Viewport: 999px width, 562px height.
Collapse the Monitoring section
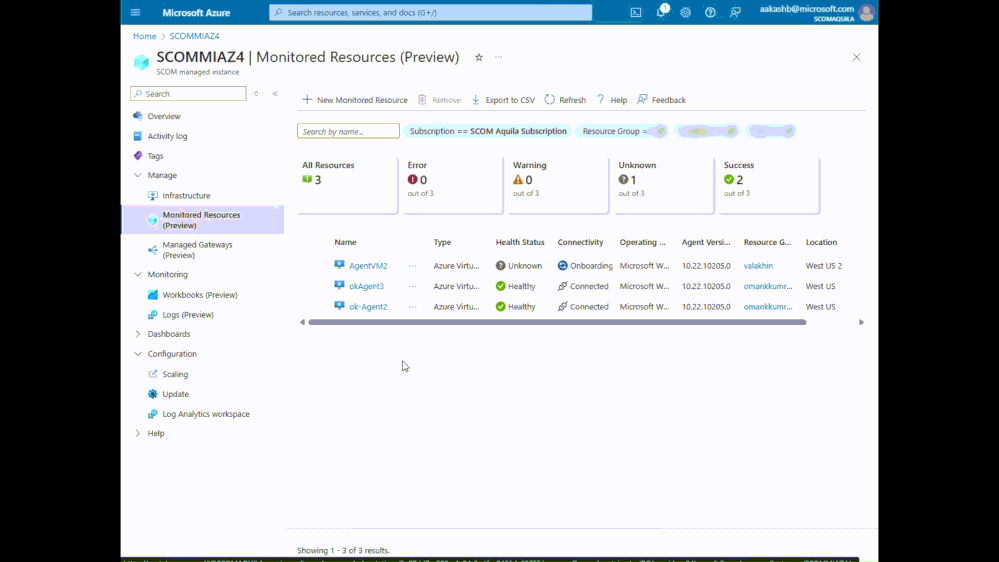[x=138, y=275]
